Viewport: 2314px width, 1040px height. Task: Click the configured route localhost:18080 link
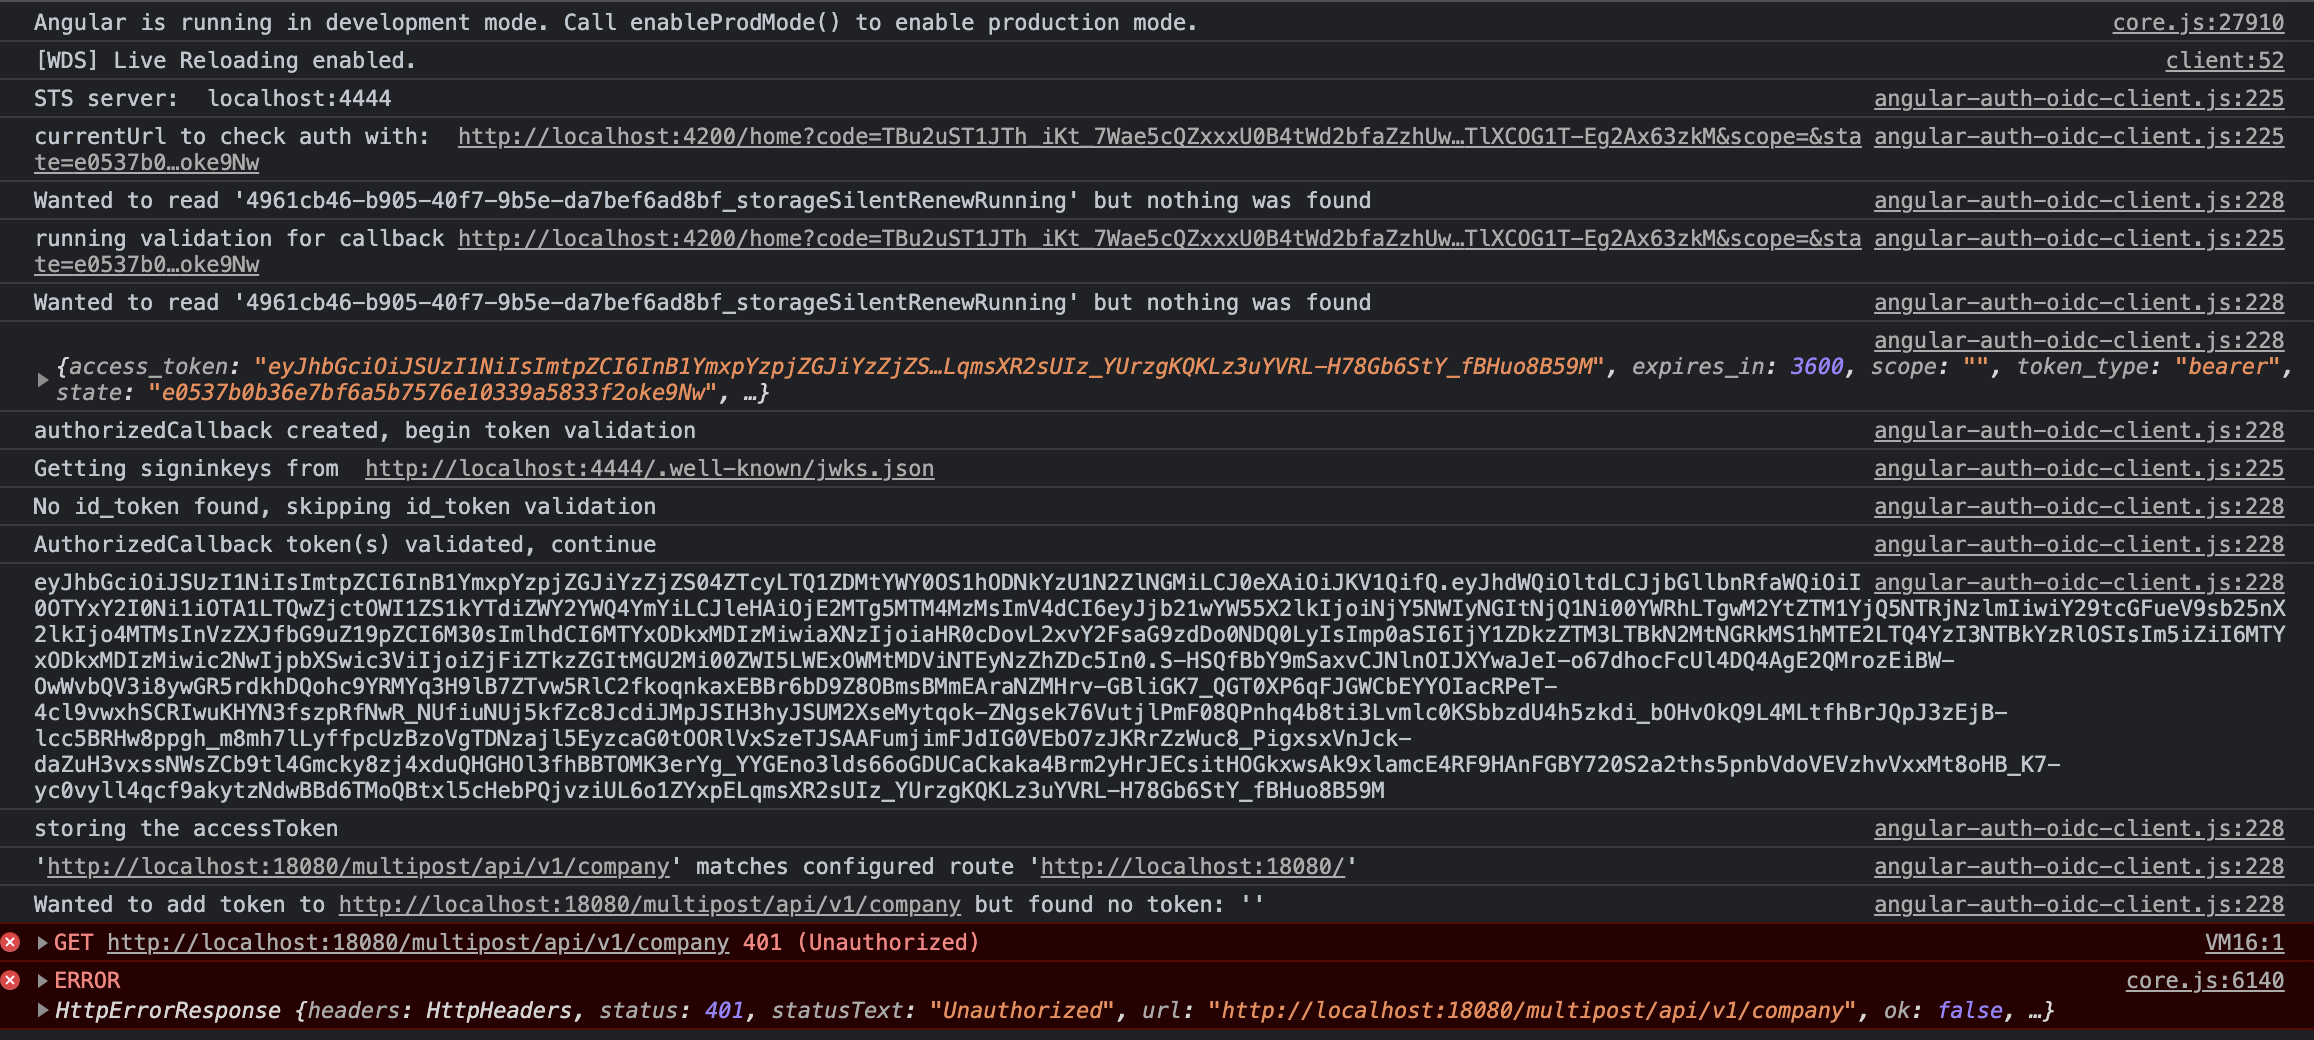1194,866
